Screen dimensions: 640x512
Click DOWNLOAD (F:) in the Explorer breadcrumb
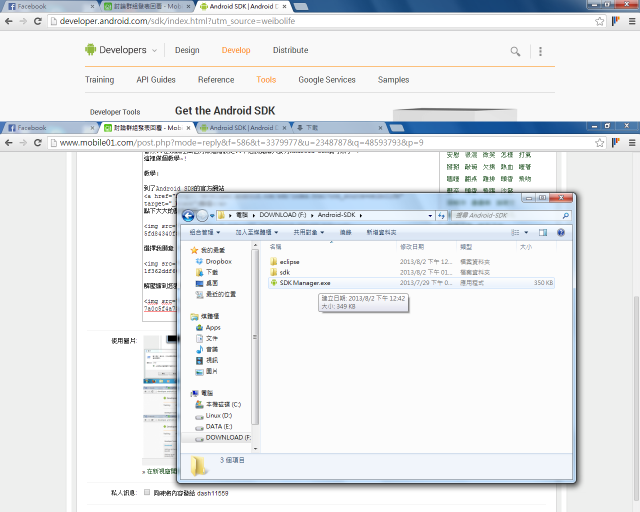click(283, 215)
